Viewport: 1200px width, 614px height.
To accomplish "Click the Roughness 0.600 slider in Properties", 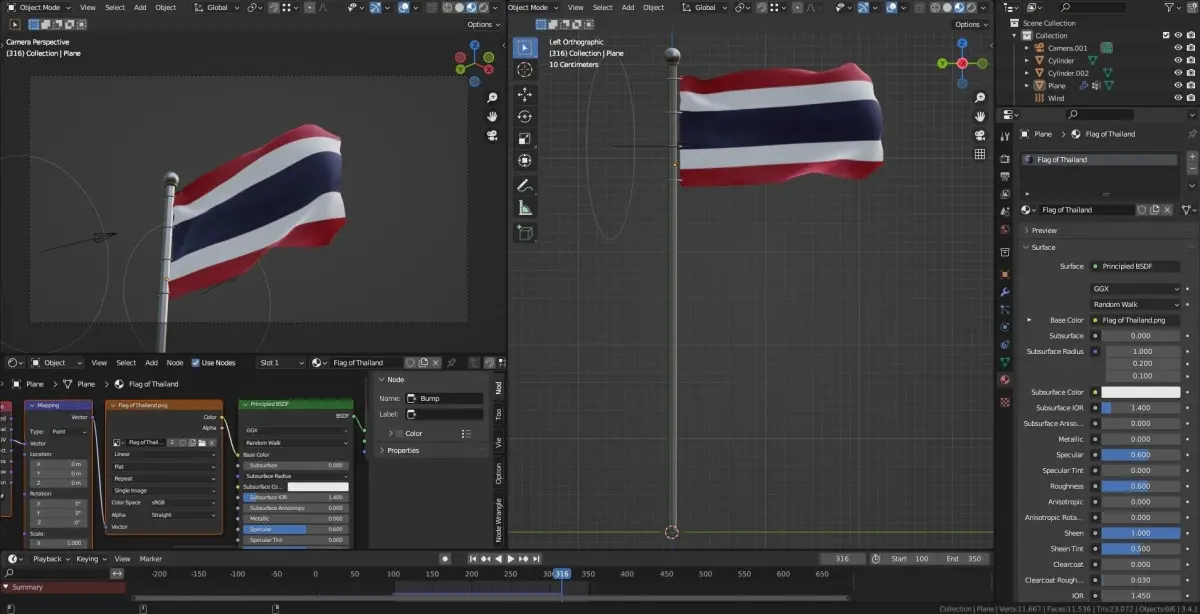I will click(1141, 486).
